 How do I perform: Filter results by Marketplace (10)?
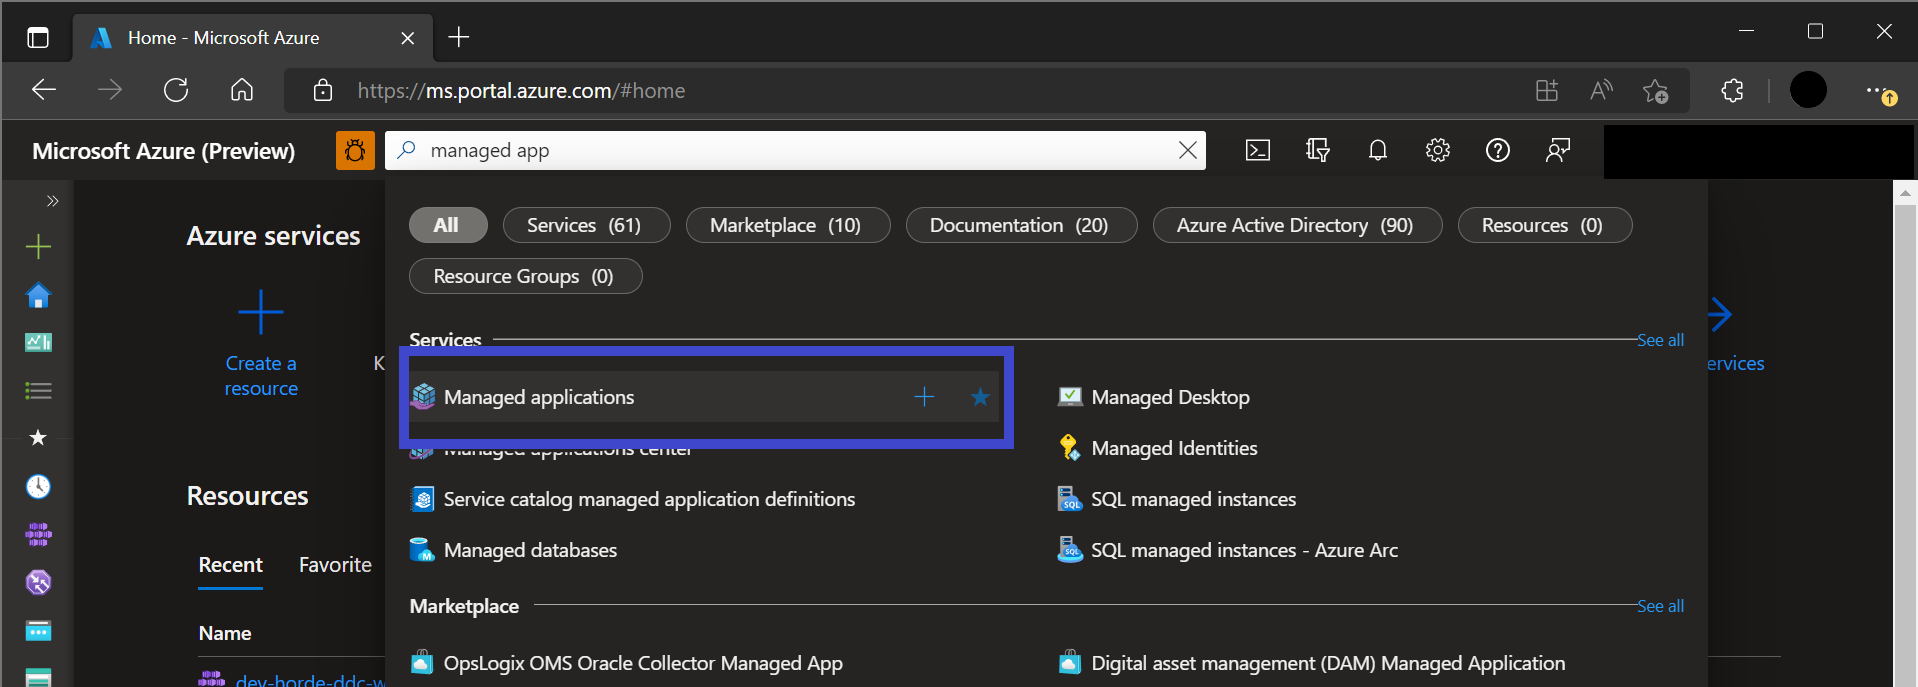[x=787, y=225]
